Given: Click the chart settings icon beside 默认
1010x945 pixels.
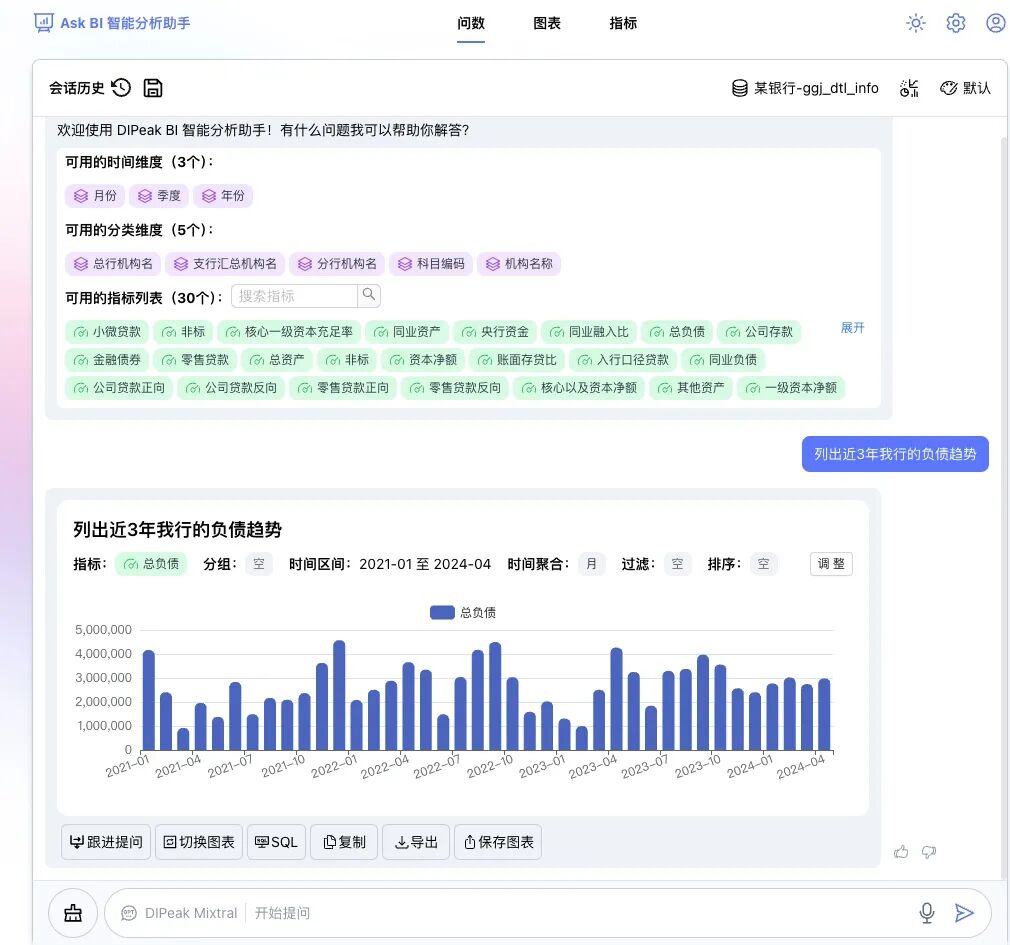Looking at the screenshot, I should coord(909,88).
